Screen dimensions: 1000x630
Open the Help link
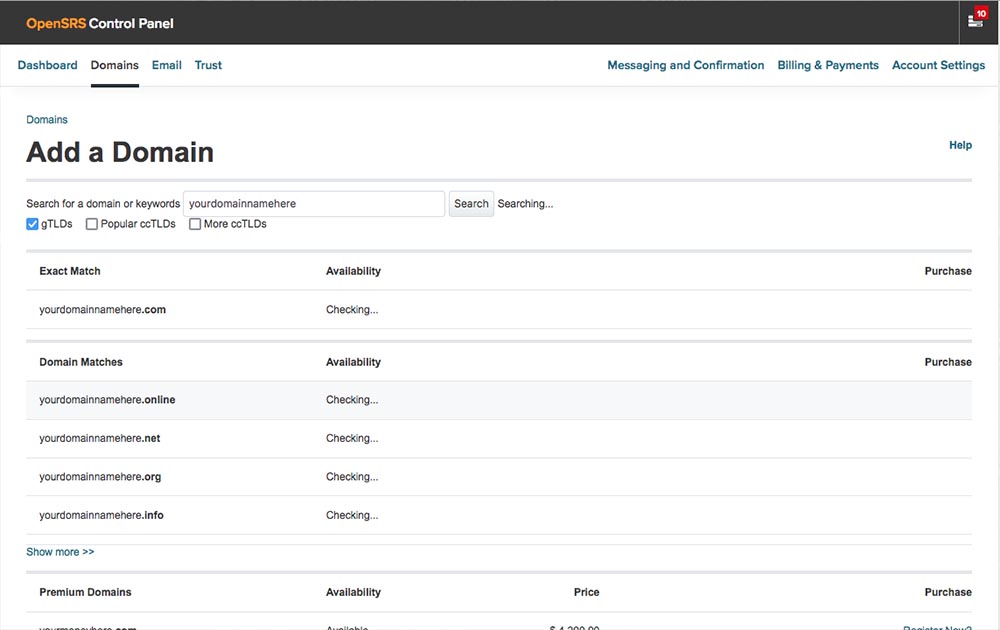pos(960,145)
